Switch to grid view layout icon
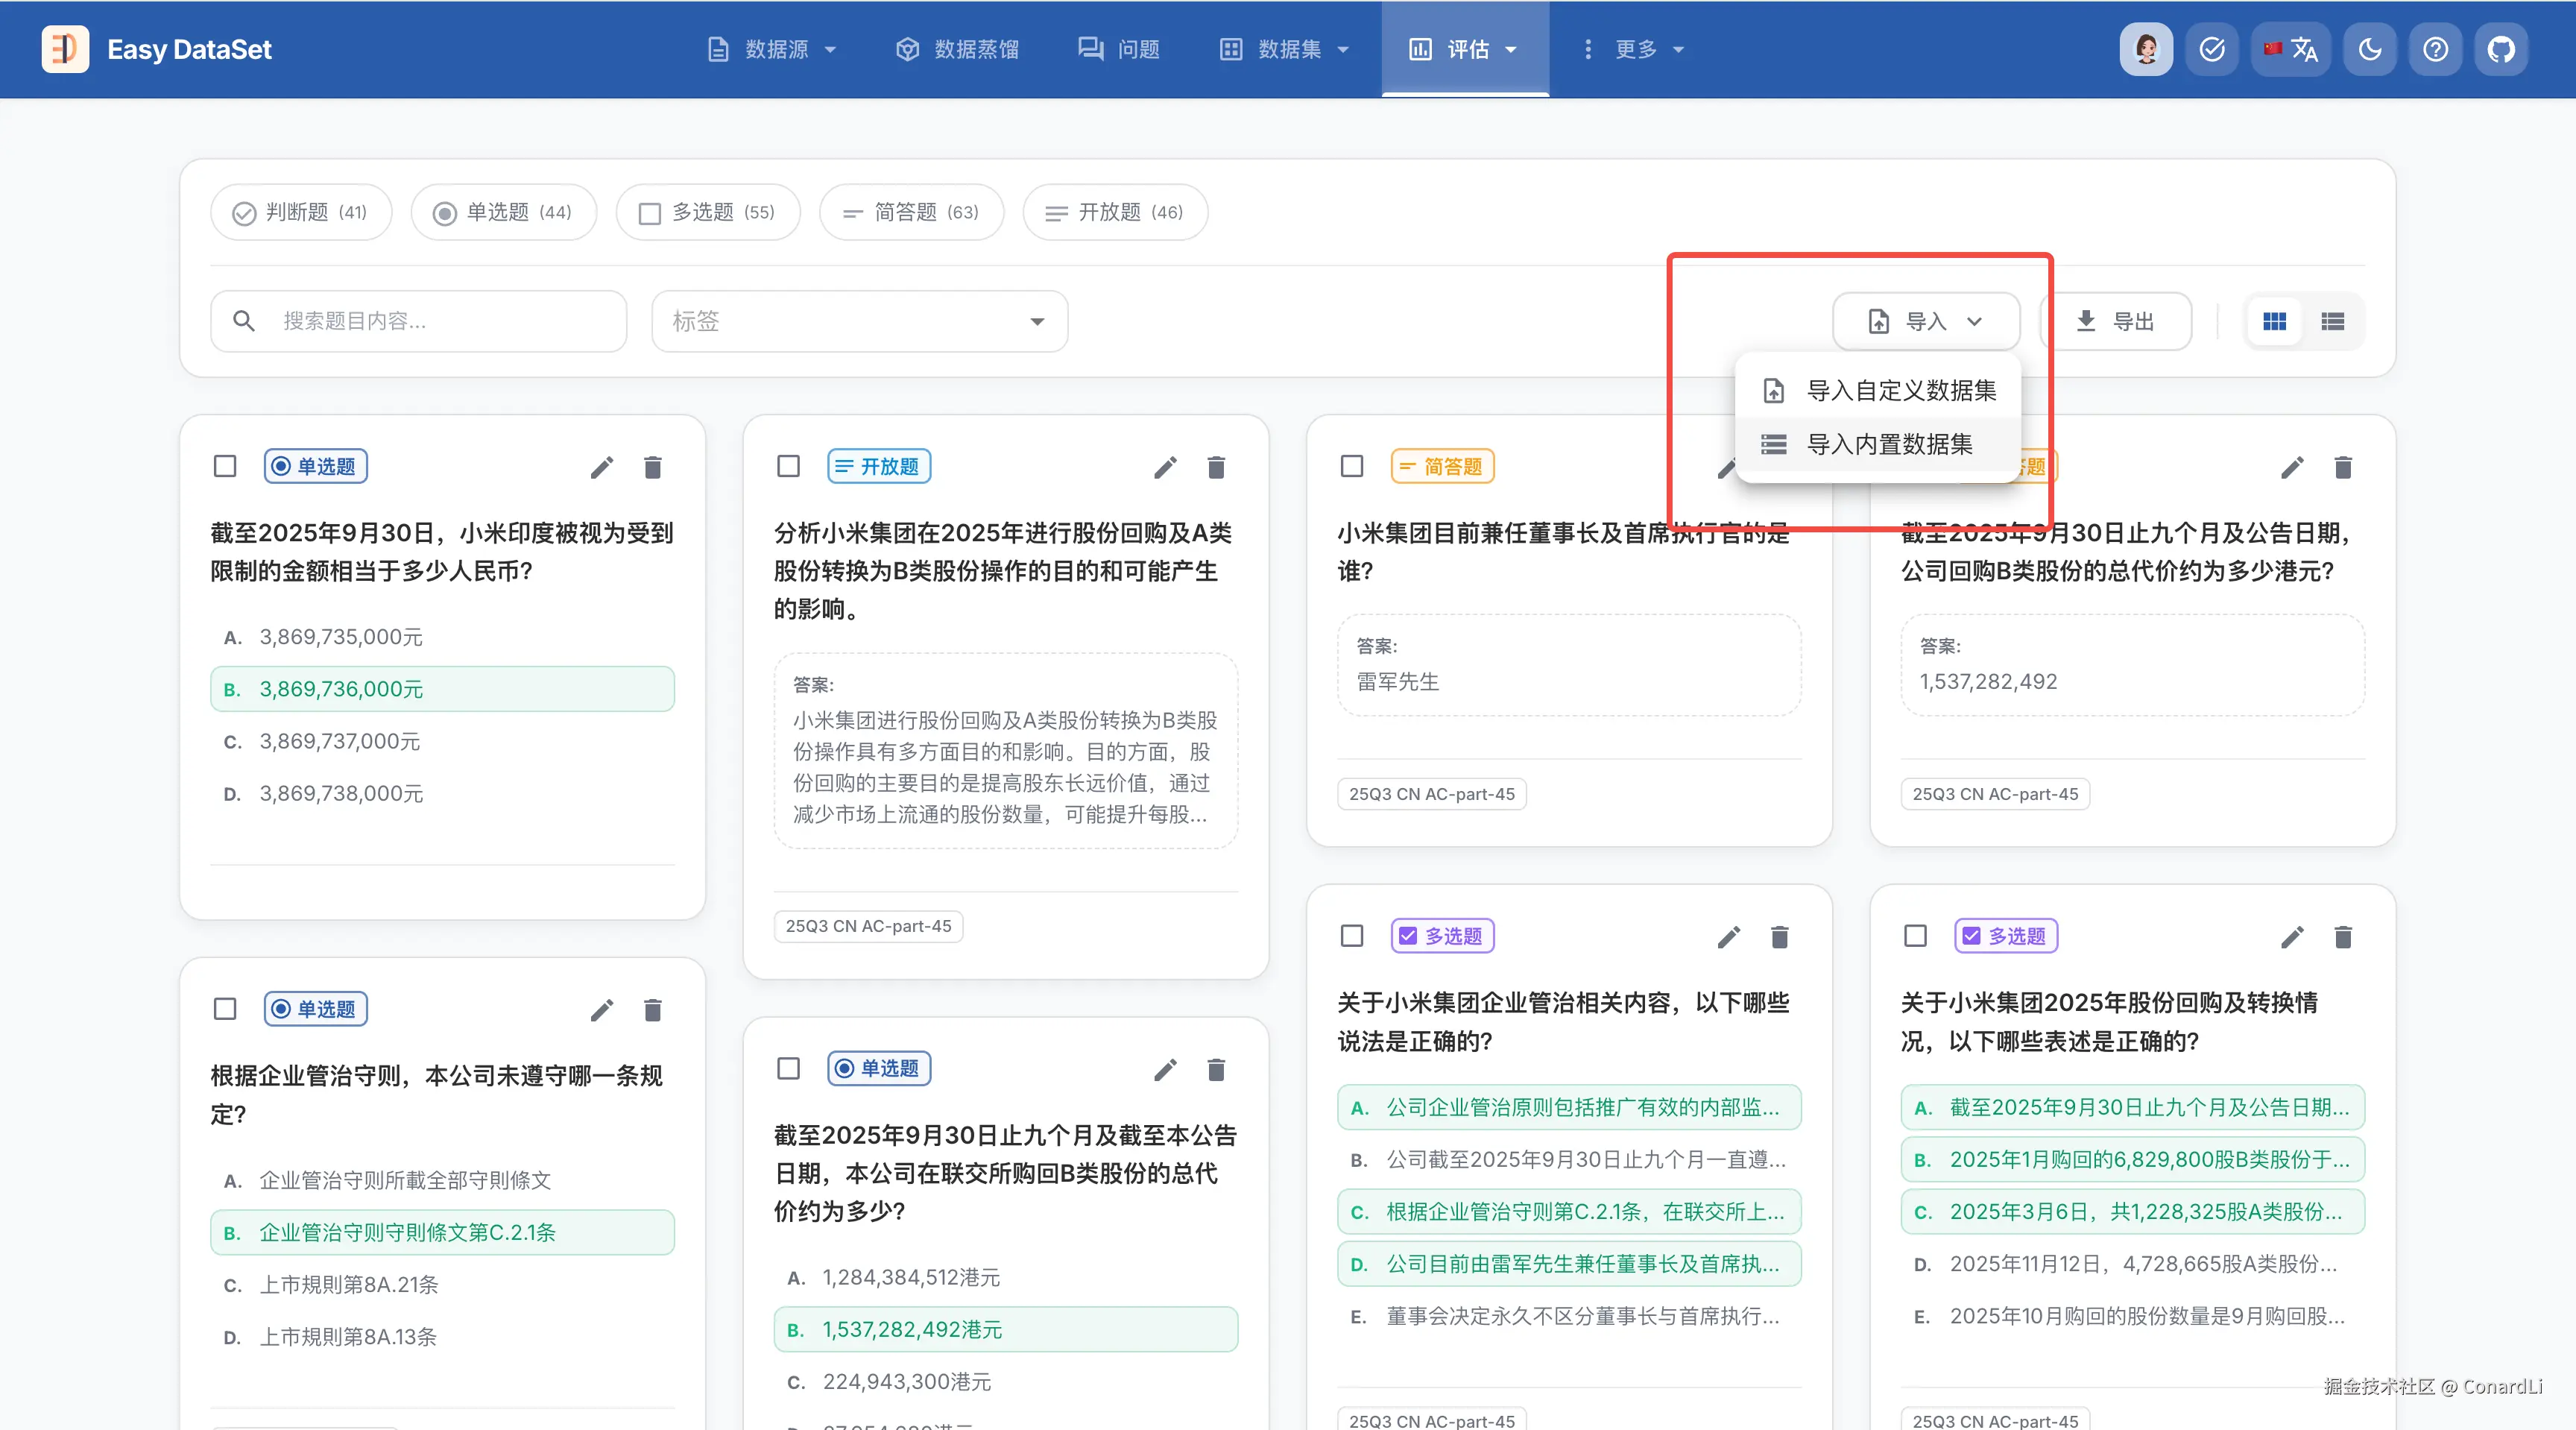 (2274, 321)
